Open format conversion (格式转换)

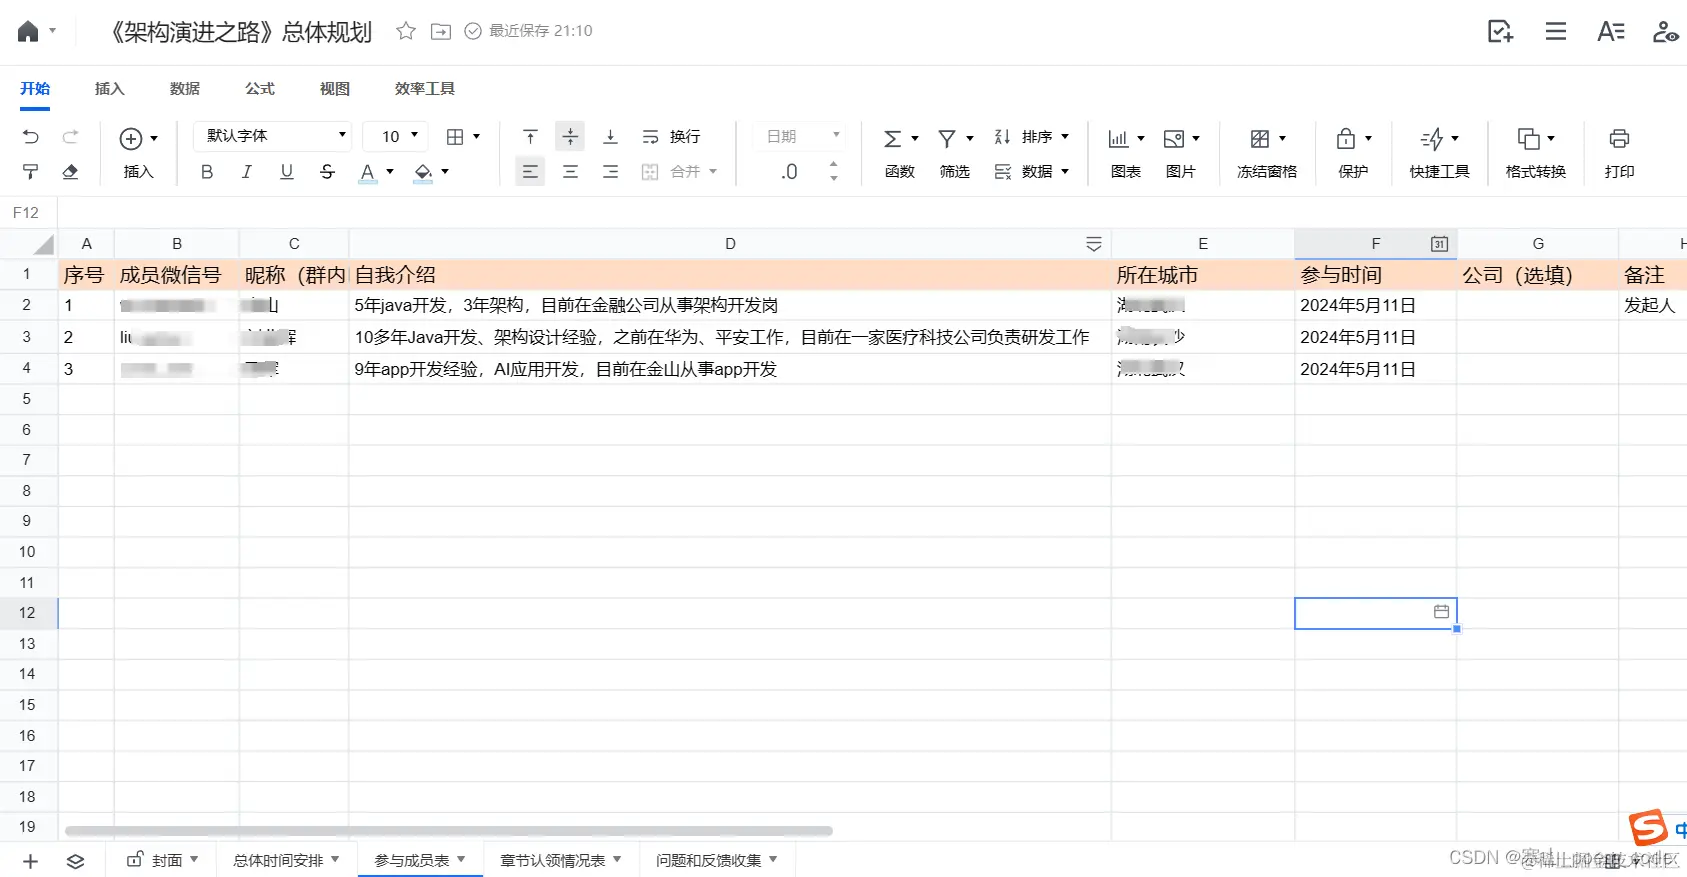point(1536,153)
